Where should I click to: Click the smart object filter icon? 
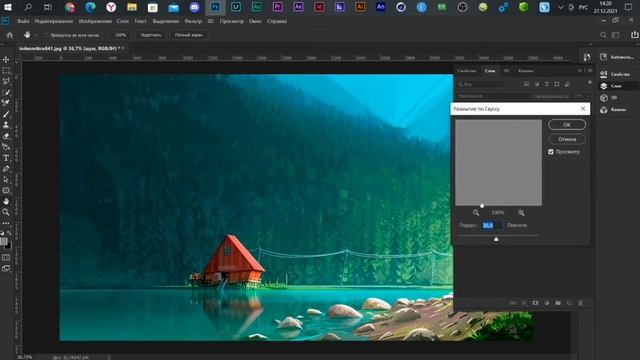(x=567, y=84)
